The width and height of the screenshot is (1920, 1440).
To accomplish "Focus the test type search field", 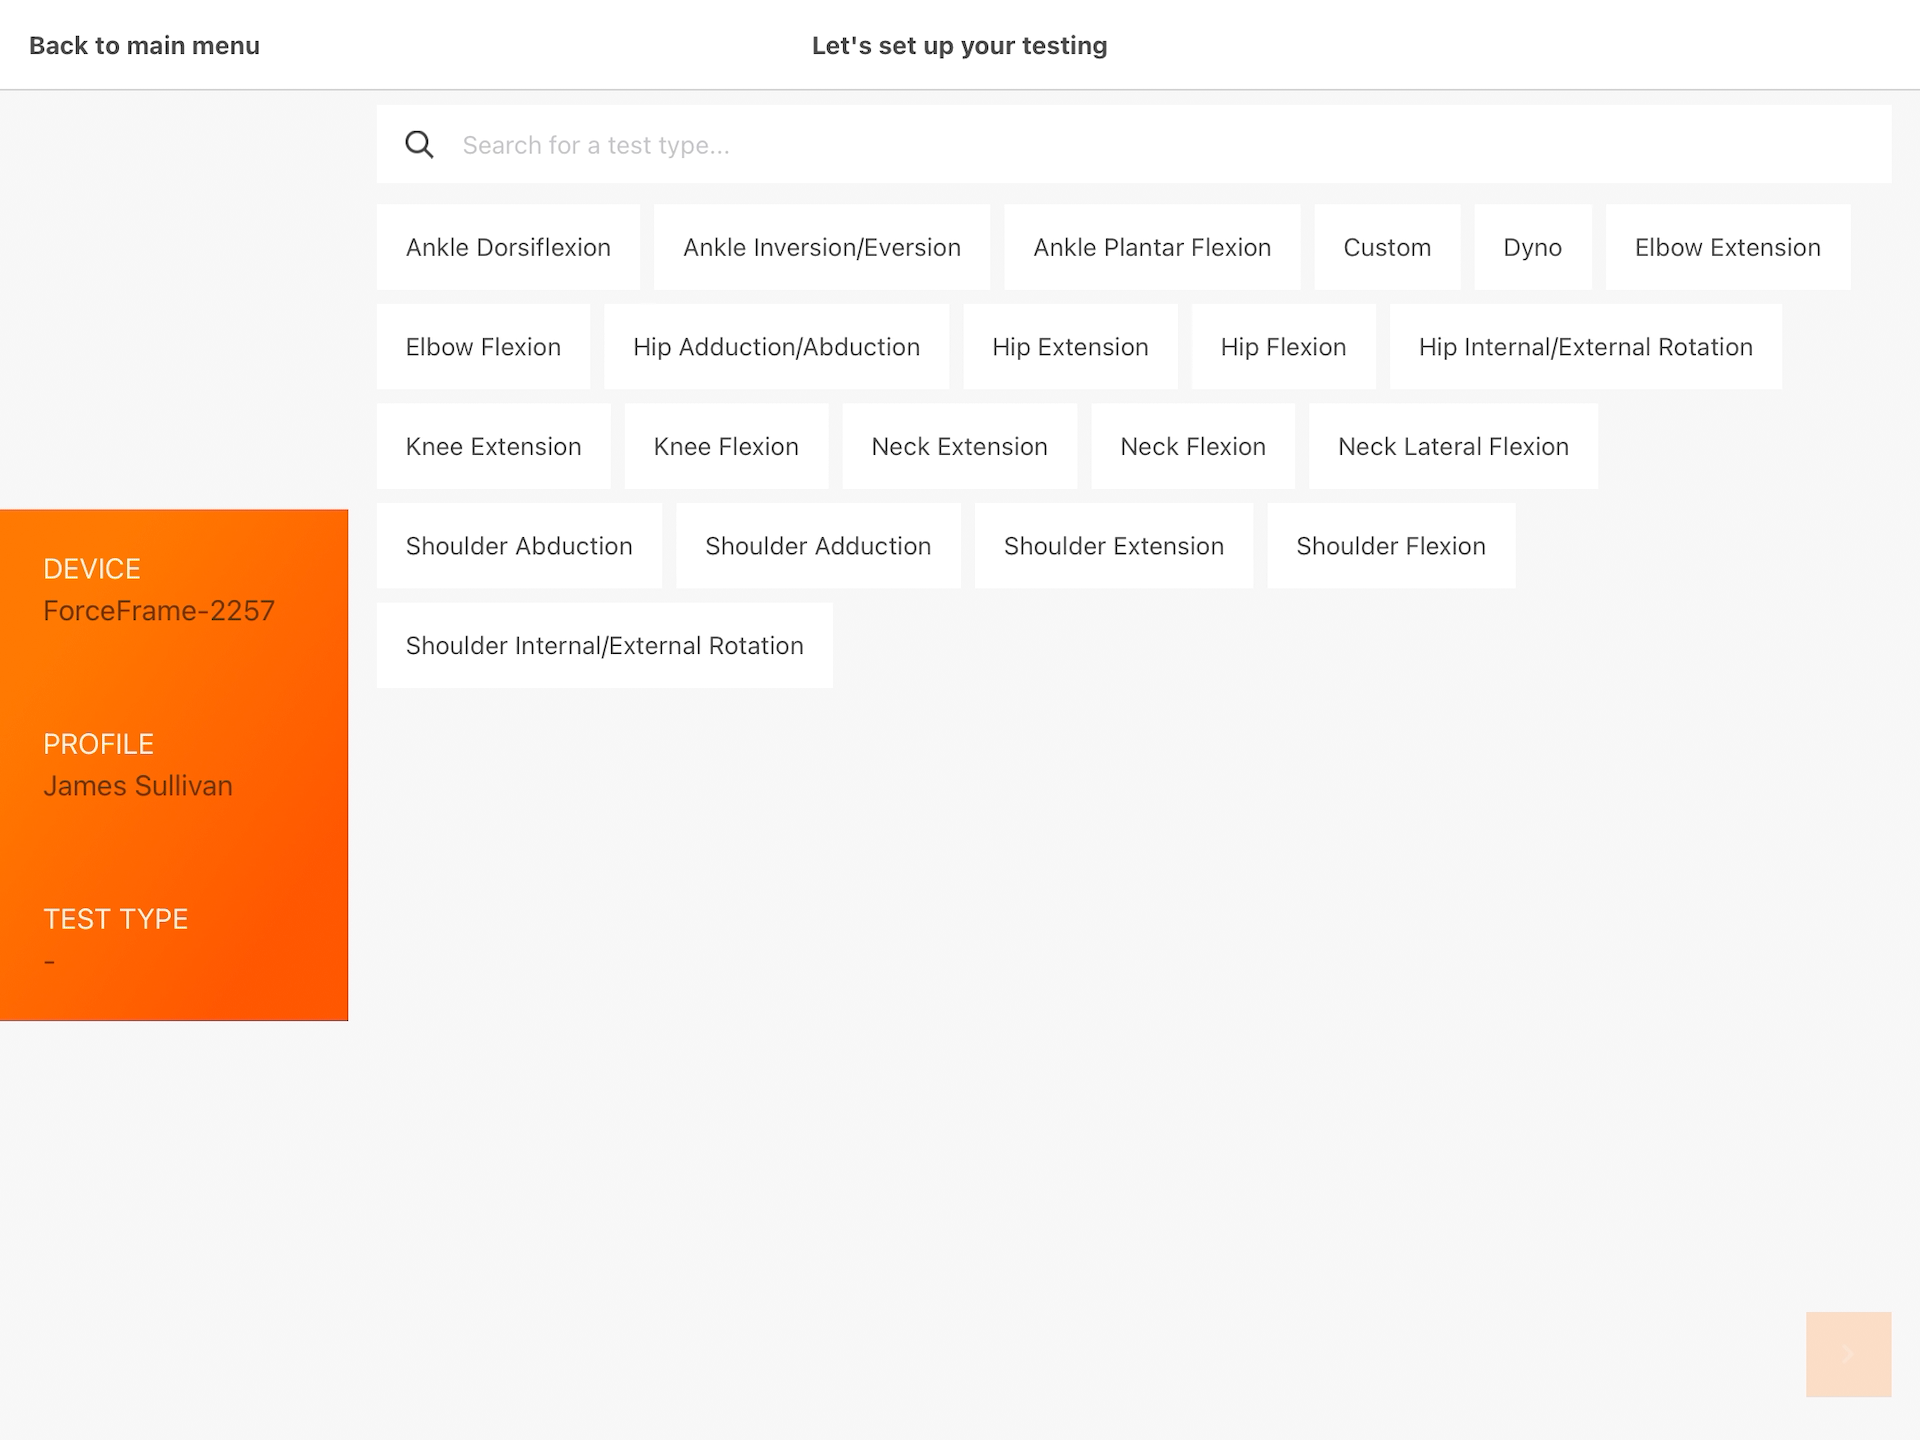I will [1133, 145].
